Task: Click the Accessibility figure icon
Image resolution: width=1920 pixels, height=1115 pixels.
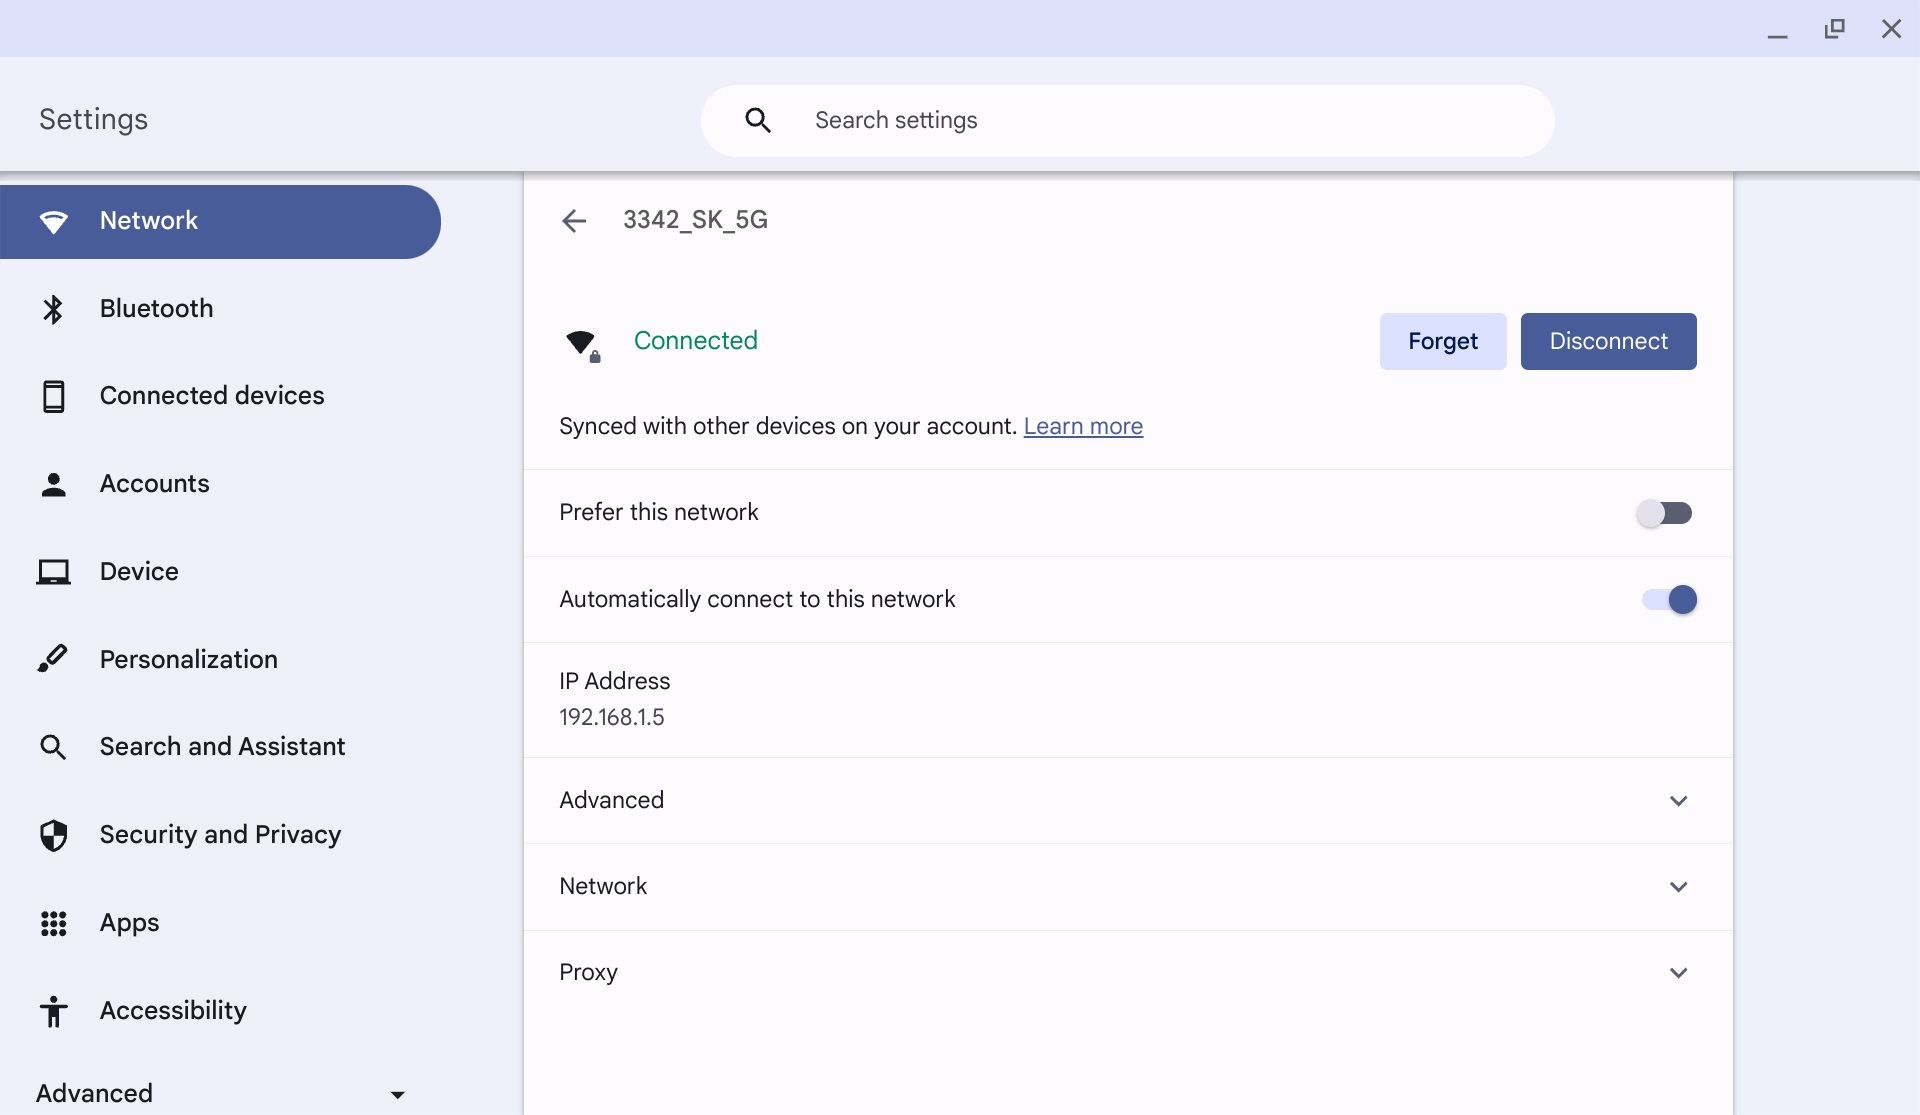Action: pyautogui.click(x=53, y=1011)
